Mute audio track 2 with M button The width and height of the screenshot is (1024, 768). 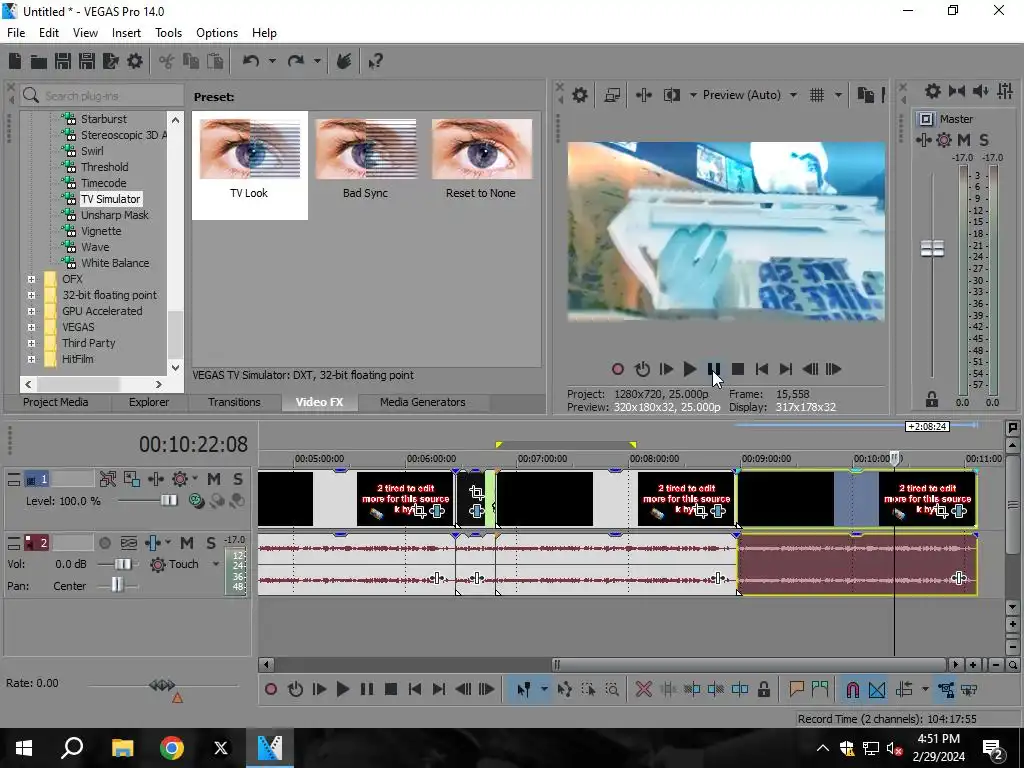(x=187, y=543)
